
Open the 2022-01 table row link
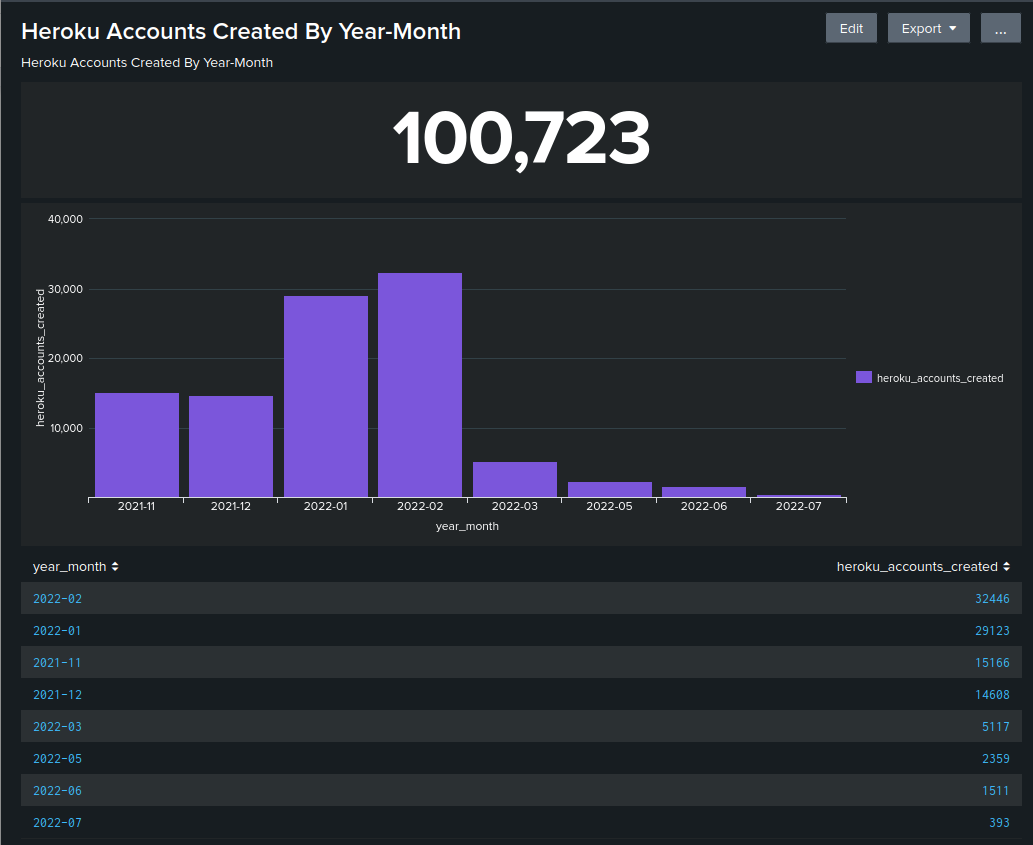coord(57,631)
